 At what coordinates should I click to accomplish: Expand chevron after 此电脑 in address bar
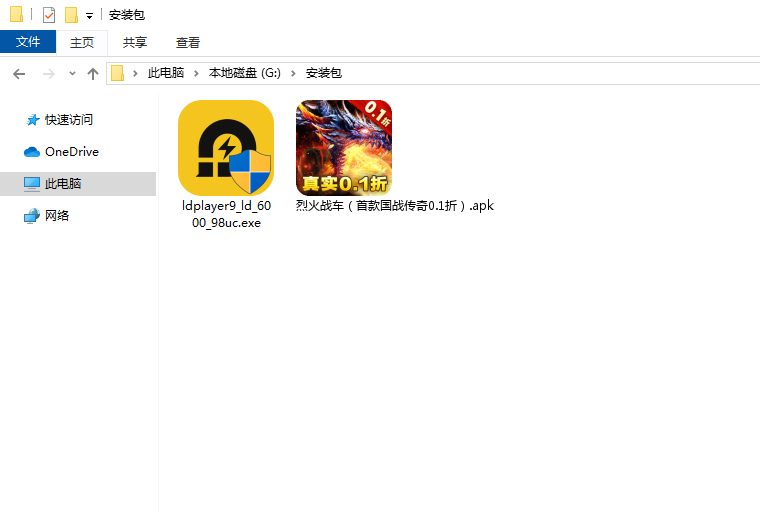(197, 73)
